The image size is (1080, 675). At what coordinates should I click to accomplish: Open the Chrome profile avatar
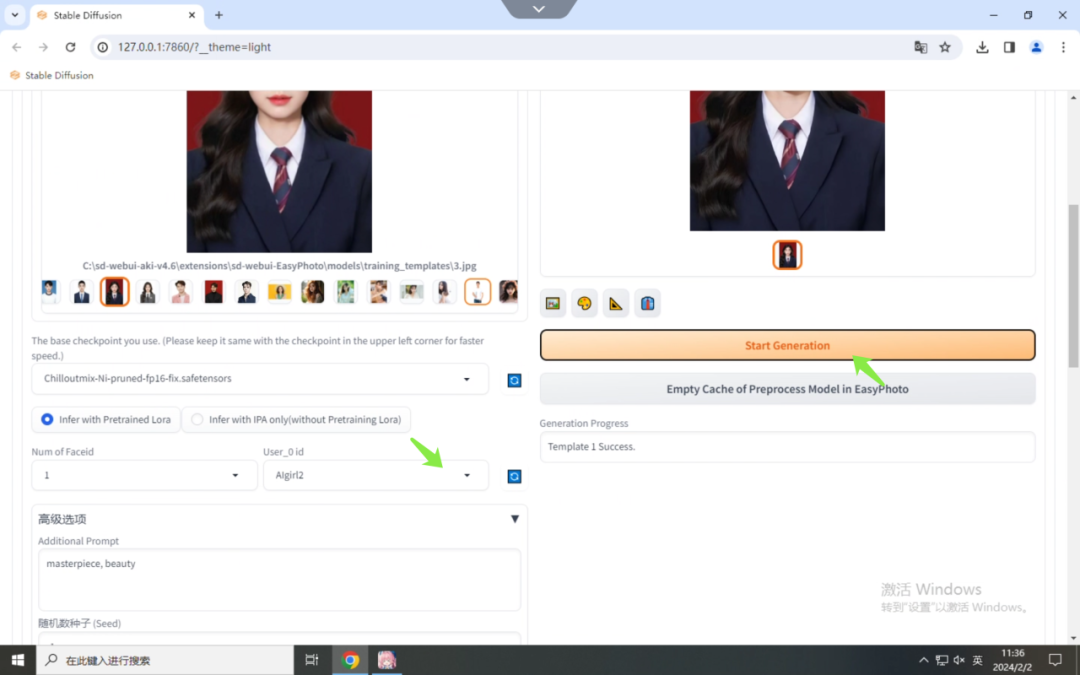pos(1036,47)
